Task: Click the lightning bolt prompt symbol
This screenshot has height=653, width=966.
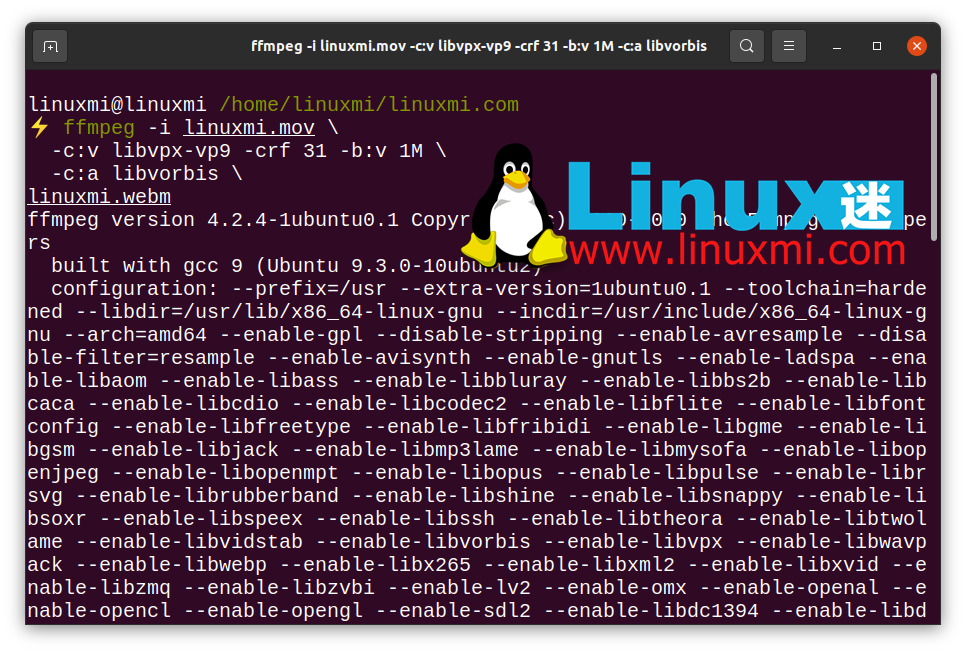Action: point(39,128)
